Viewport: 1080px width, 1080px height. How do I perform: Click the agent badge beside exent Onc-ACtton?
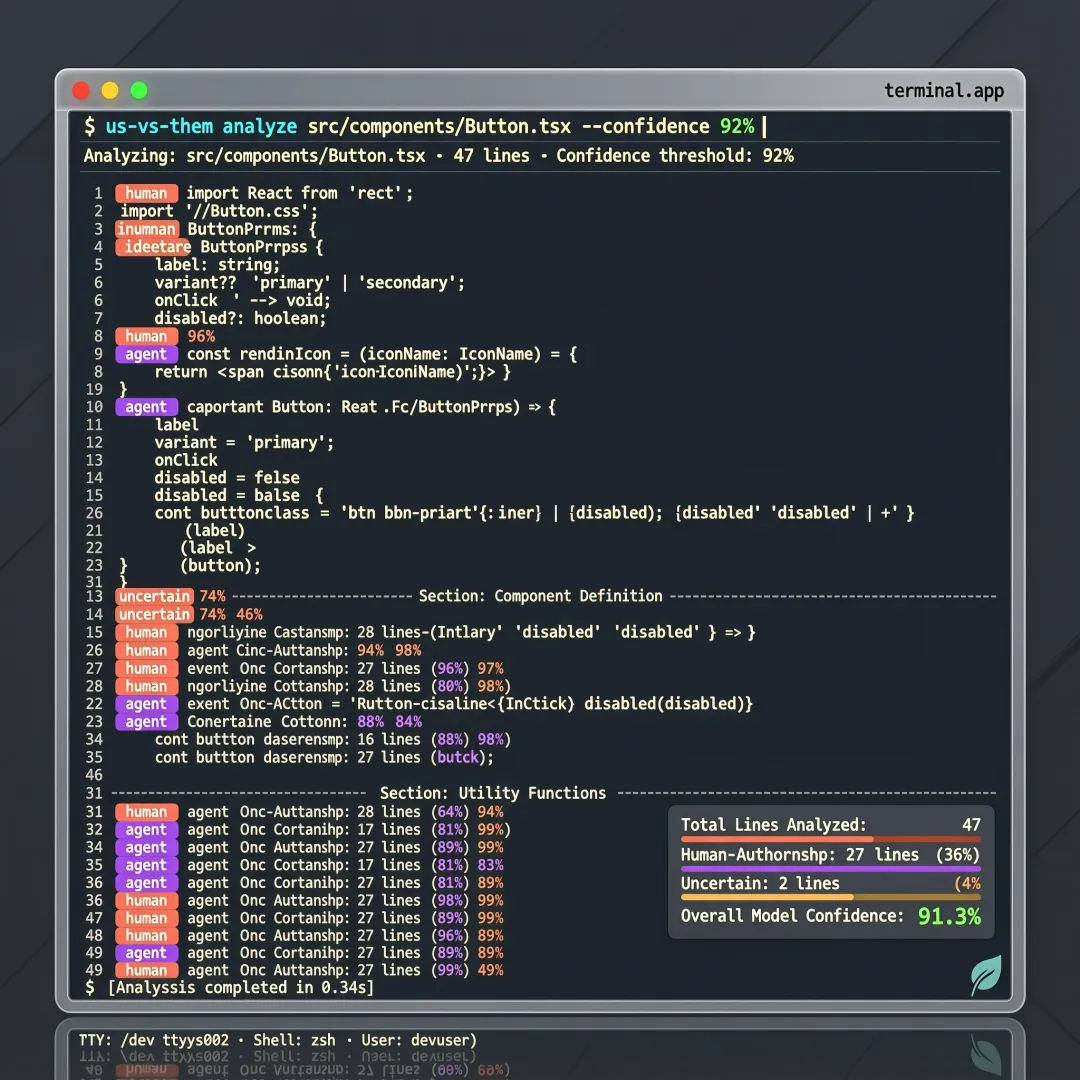146,705
